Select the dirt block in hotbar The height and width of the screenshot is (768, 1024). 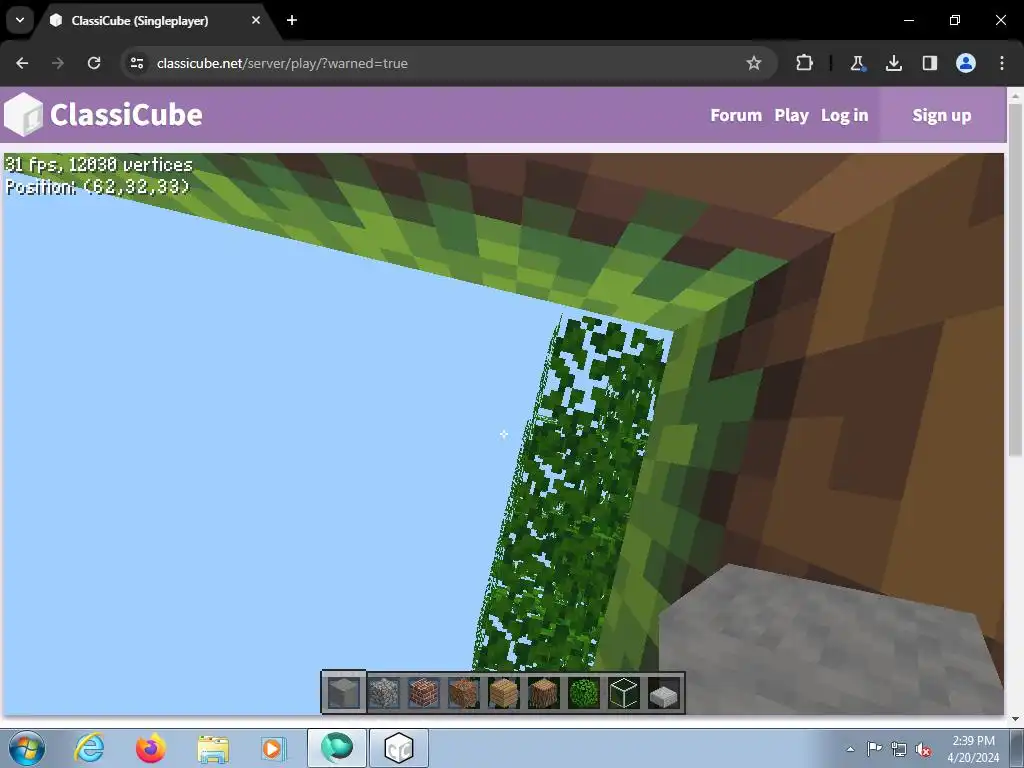pos(464,693)
